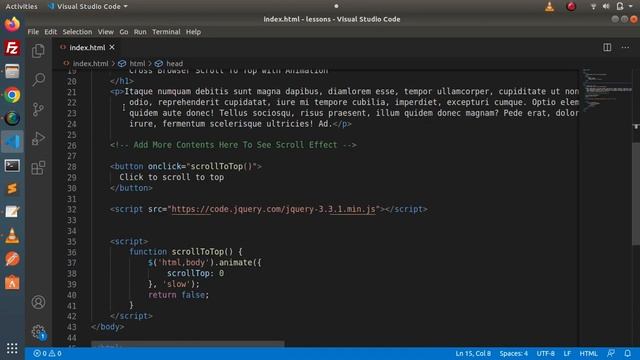The image size is (640, 360).
Task: Launch VLC media player from dock
Action: coord(12,236)
